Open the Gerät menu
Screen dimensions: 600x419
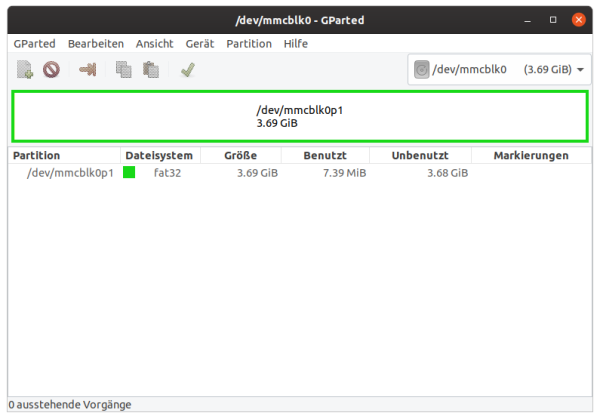[200, 44]
